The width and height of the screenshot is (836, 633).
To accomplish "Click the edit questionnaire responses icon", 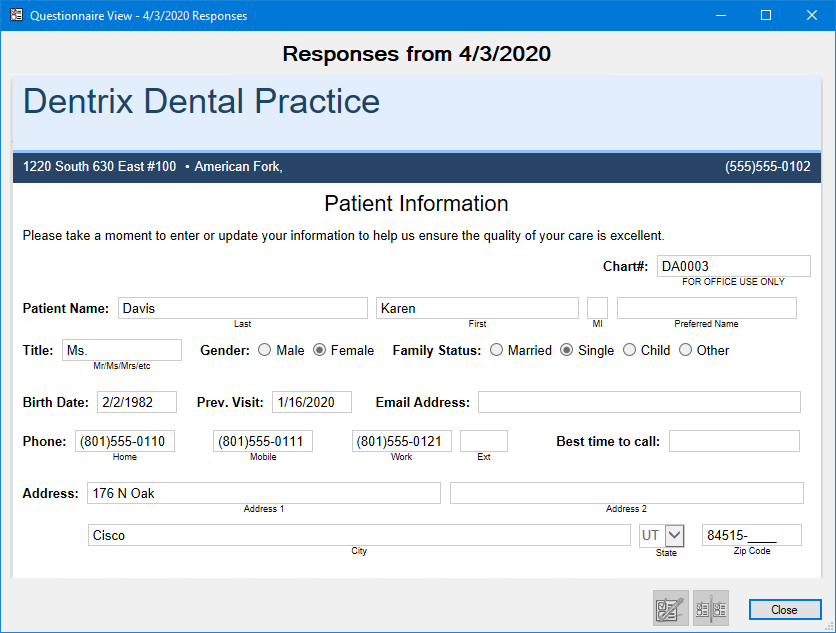I will 670,608.
